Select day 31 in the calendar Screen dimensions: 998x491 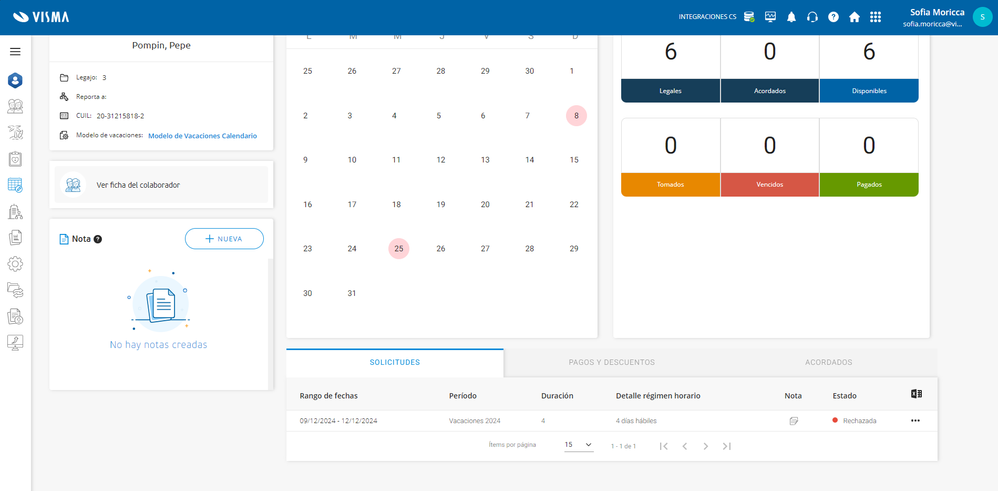tap(352, 294)
